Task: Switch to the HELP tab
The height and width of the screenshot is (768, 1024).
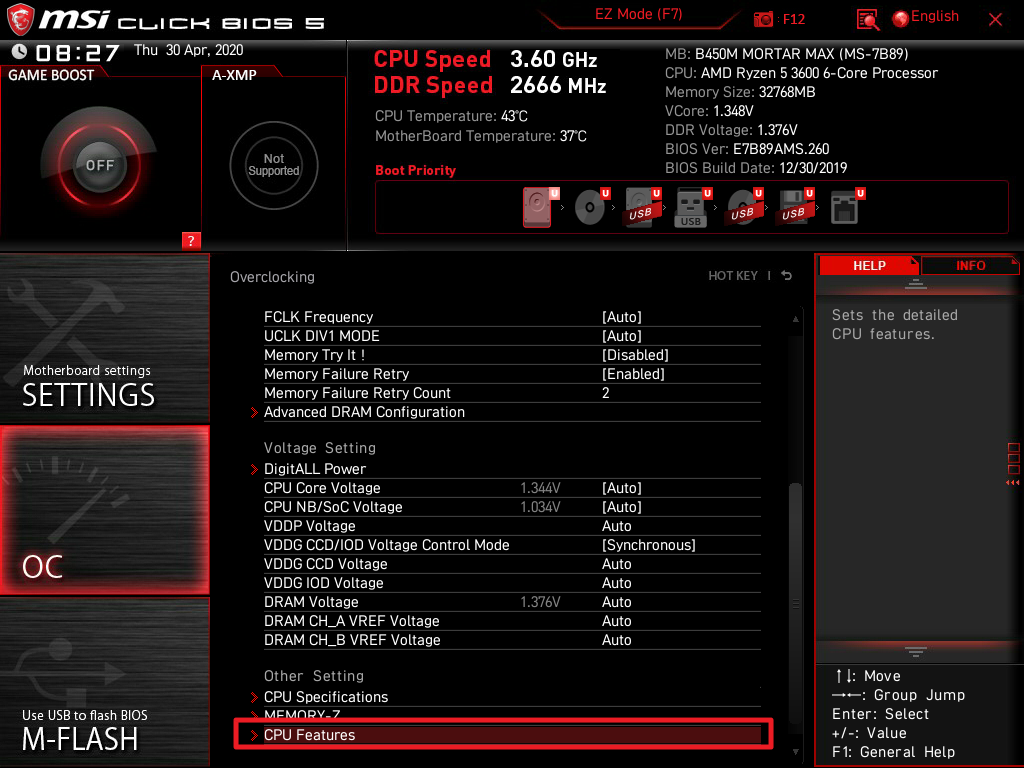Action: point(869,265)
